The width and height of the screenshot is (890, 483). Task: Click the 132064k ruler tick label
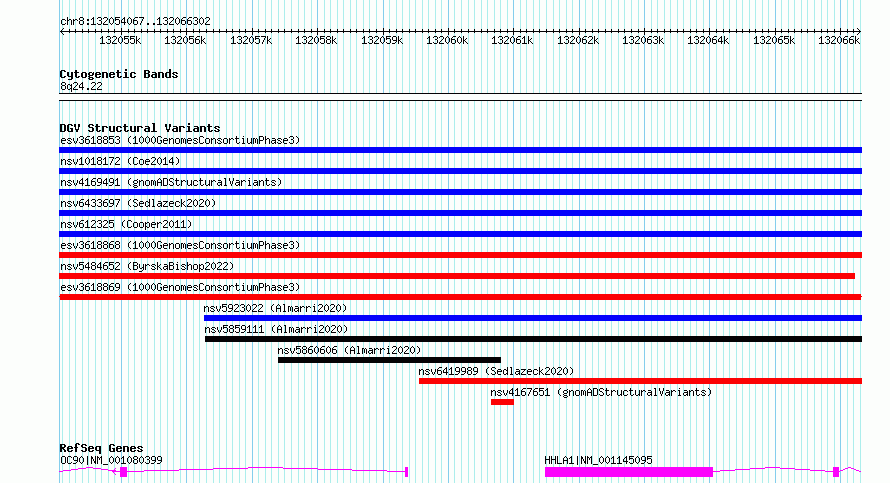(708, 40)
